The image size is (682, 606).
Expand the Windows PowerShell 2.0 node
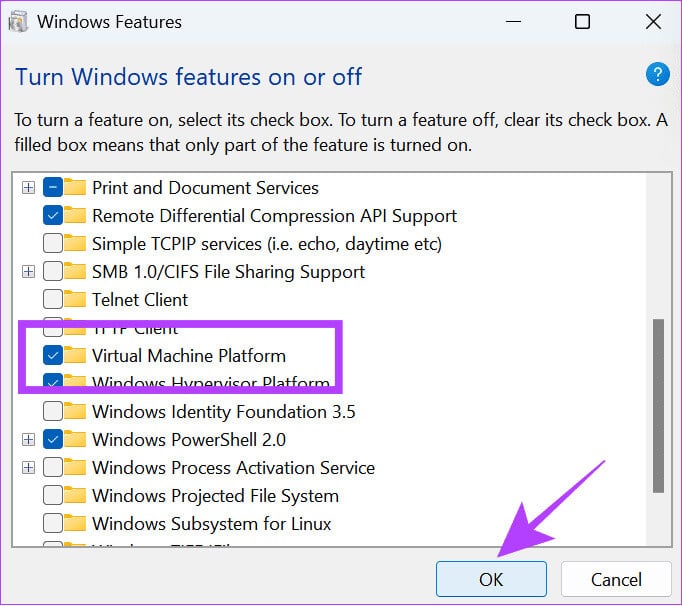(28, 439)
